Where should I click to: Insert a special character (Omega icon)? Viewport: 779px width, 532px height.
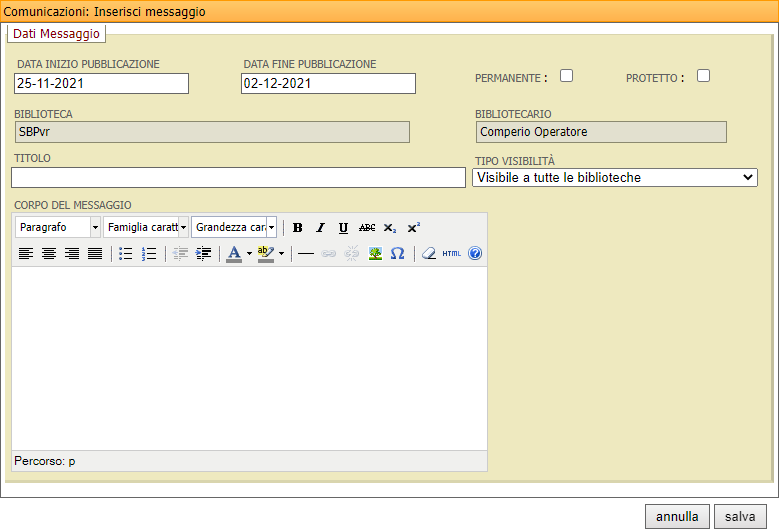(x=397, y=254)
